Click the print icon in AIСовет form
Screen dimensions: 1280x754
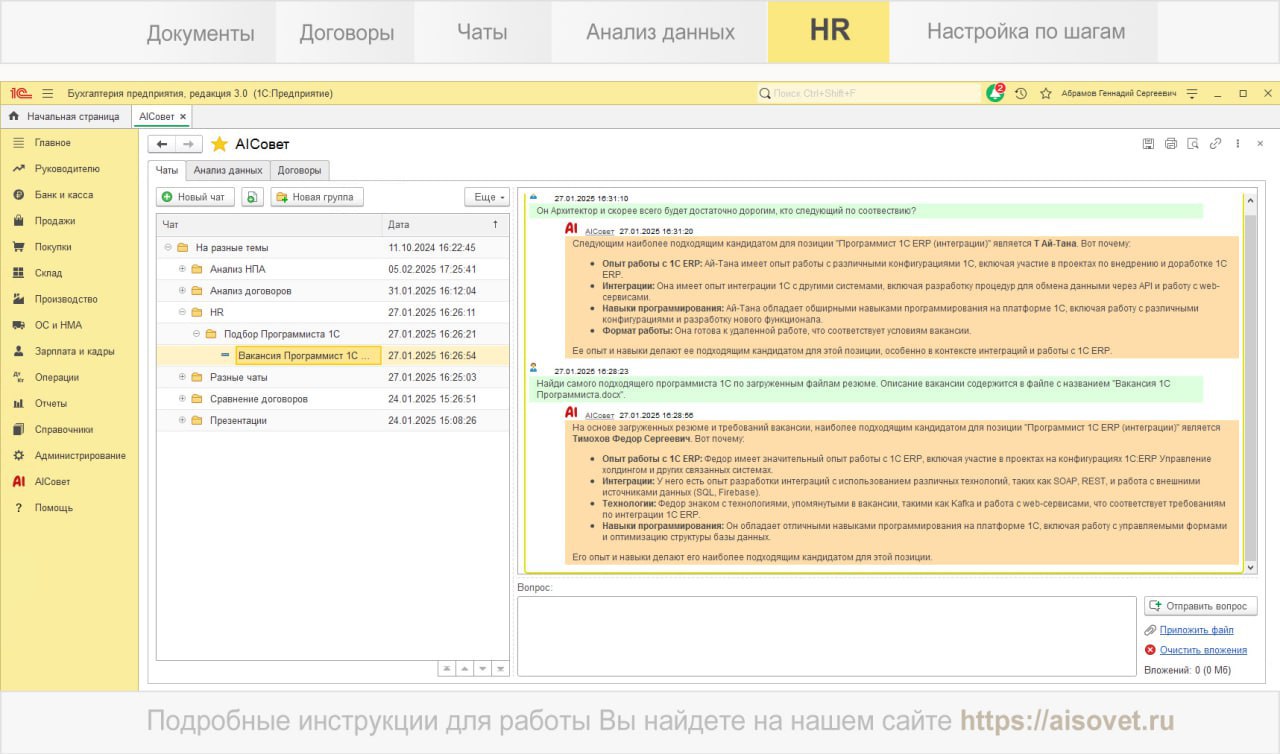(1171, 143)
